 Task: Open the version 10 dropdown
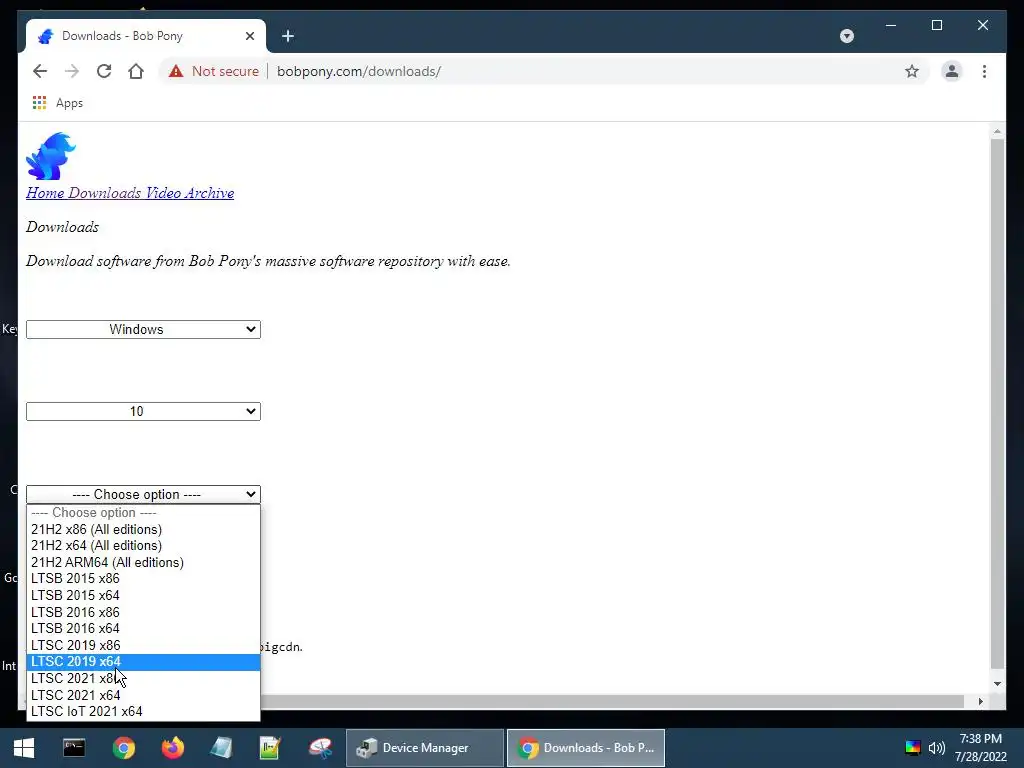tap(143, 411)
